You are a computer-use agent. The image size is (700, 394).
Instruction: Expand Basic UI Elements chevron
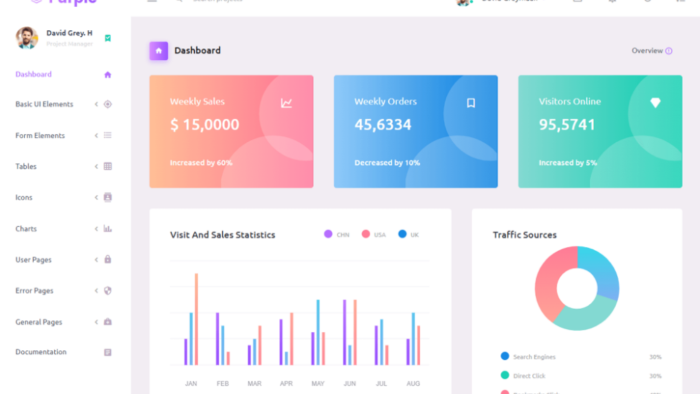point(96,104)
